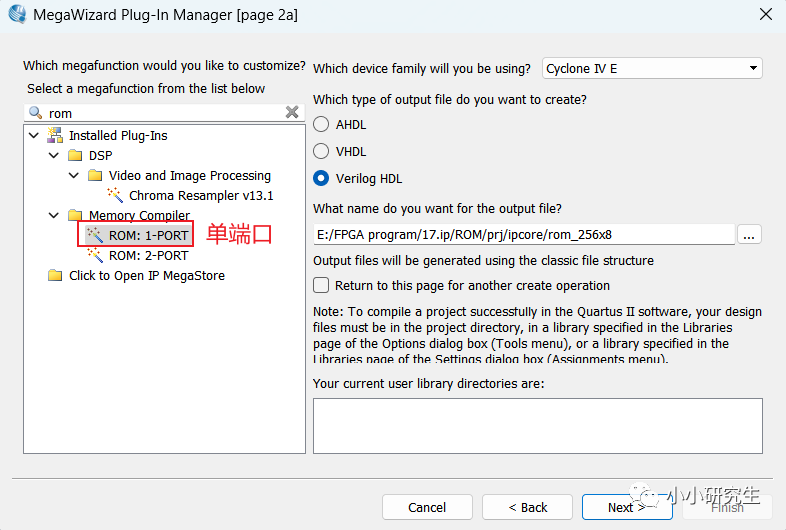Viewport: 786px width, 530px height.
Task: Click 'Your current user library directories are:' text
Action: pyautogui.click(x=429, y=383)
